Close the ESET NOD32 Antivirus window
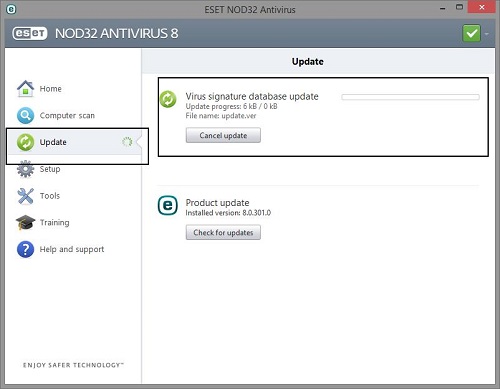Viewport: 500px width, 389px height. (481, 7)
